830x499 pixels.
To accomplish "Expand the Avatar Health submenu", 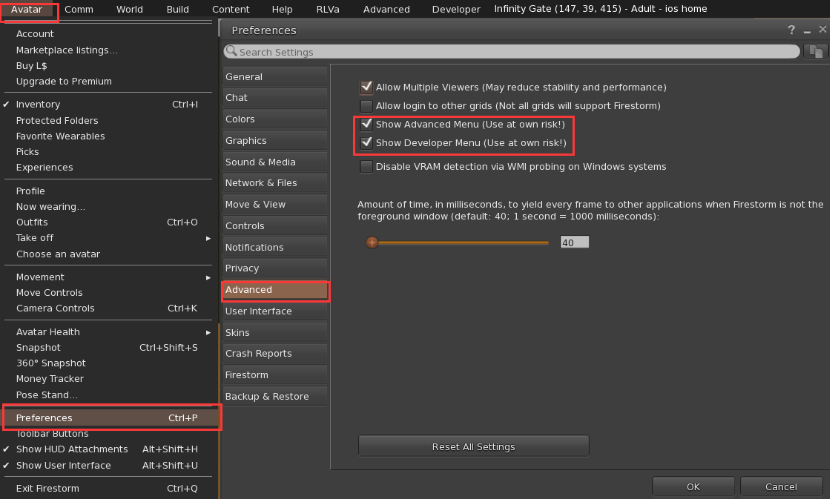I will pyautogui.click(x=107, y=332).
